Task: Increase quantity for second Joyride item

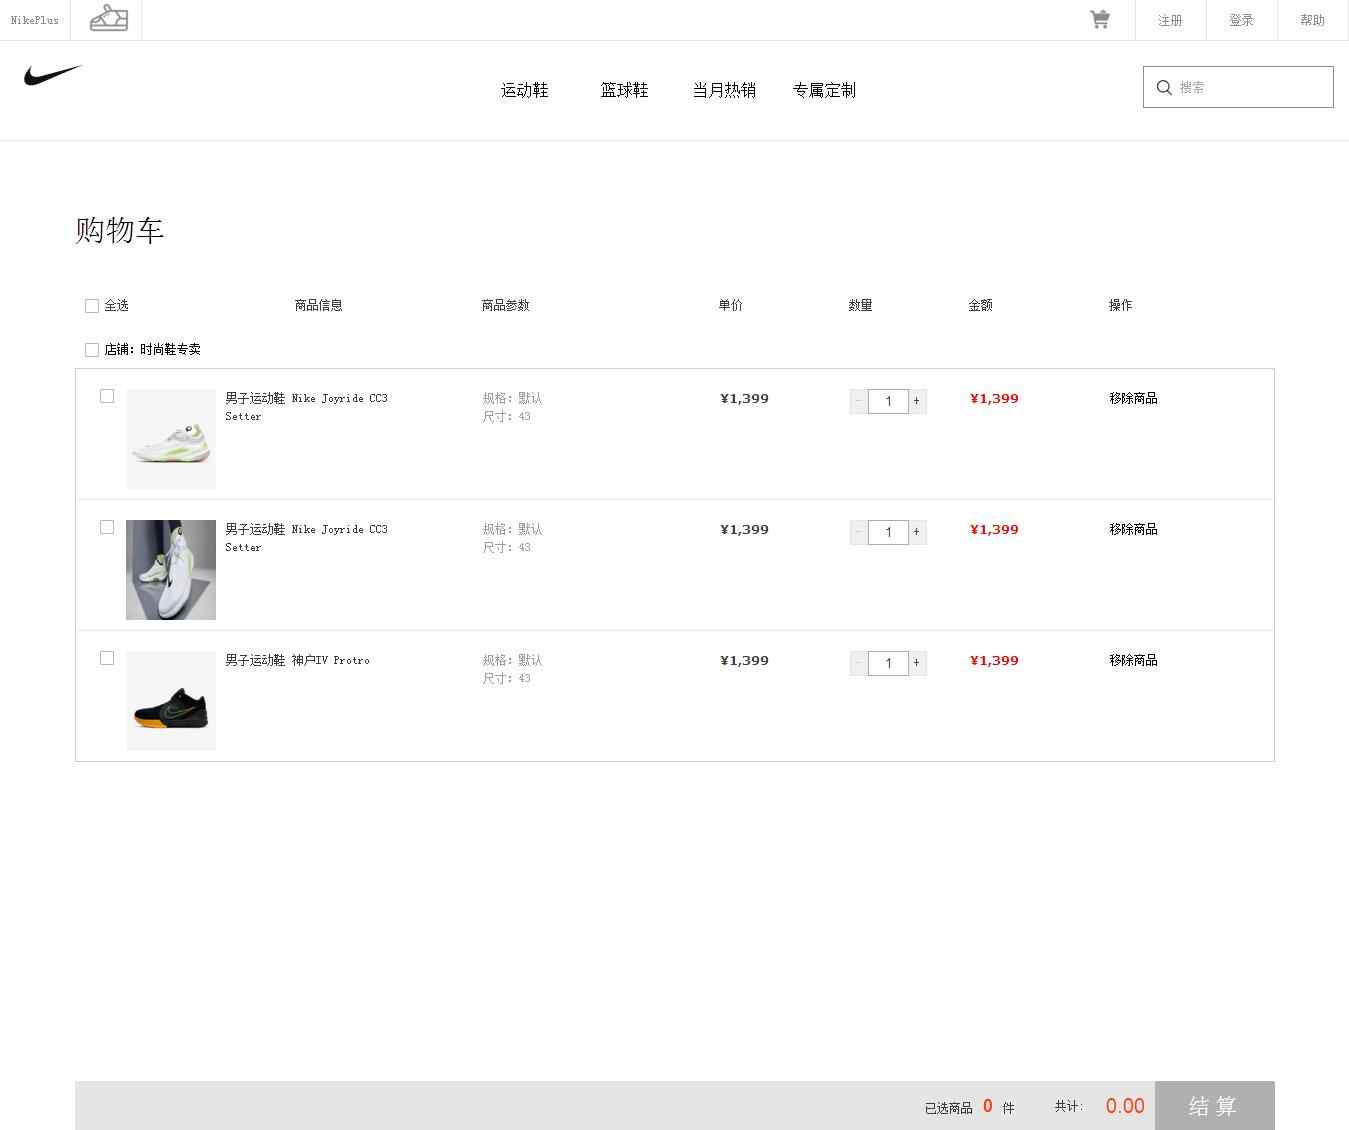Action: [917, 532]
